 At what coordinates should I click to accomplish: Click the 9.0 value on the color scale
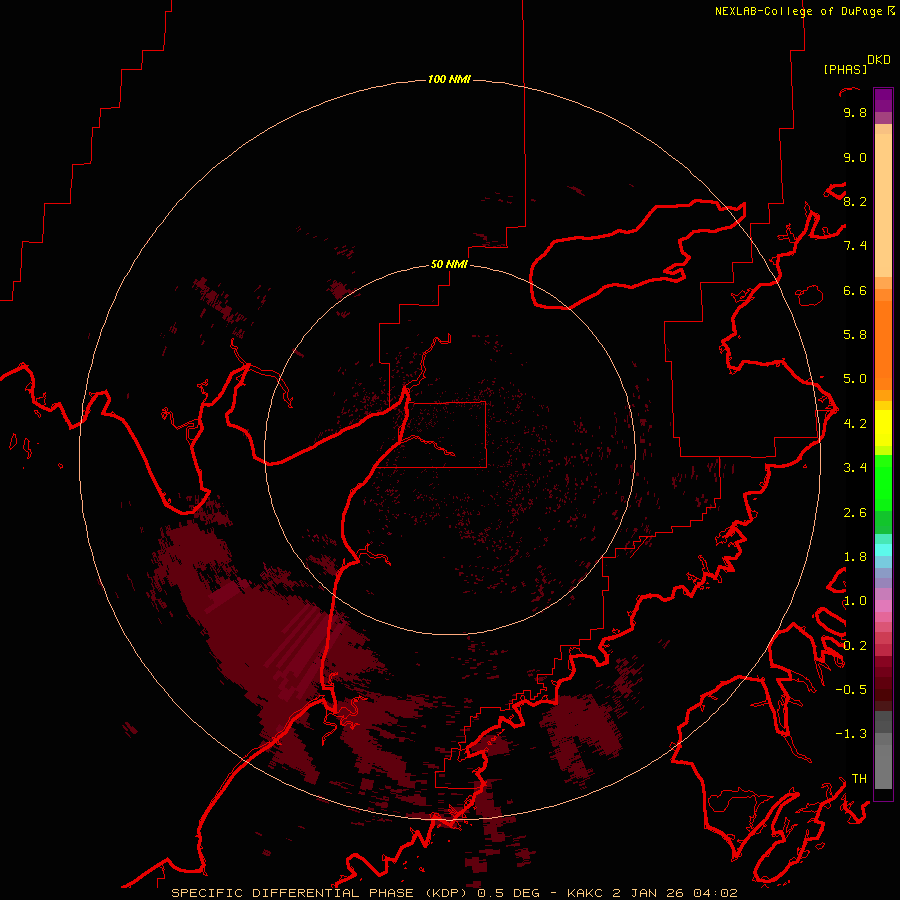[855, 157]
